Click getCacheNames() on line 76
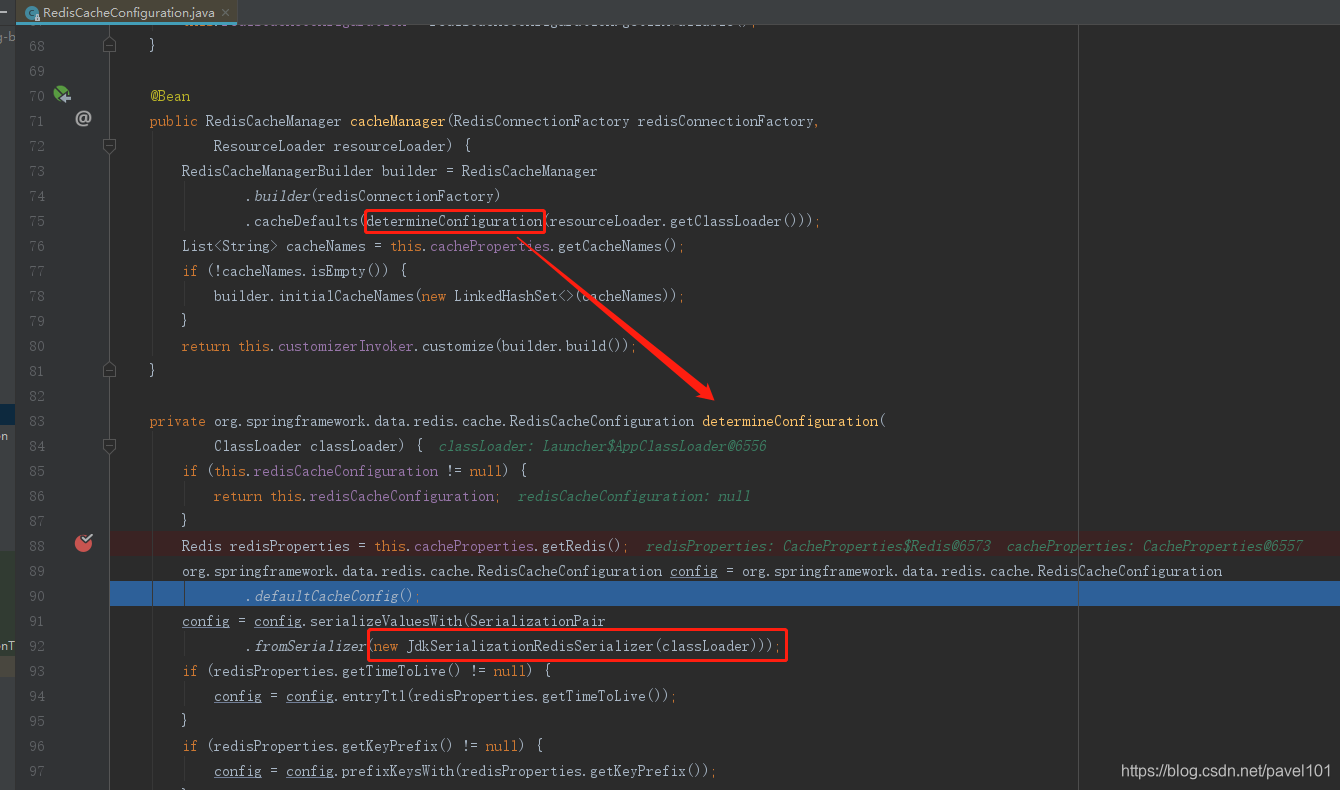 pos(618,246)
